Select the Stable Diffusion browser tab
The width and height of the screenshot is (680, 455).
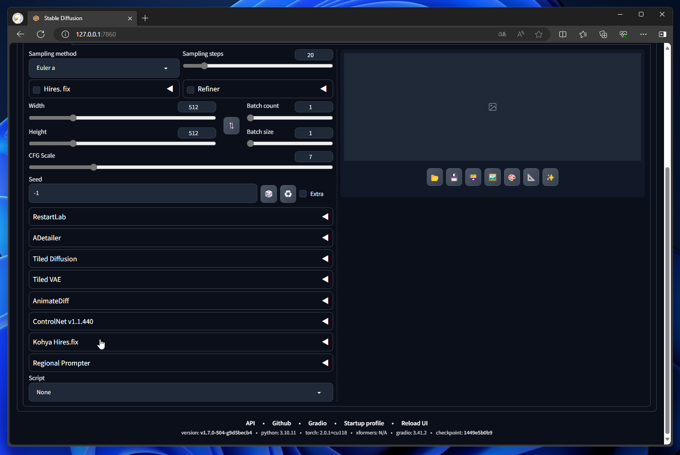[82, 18]
